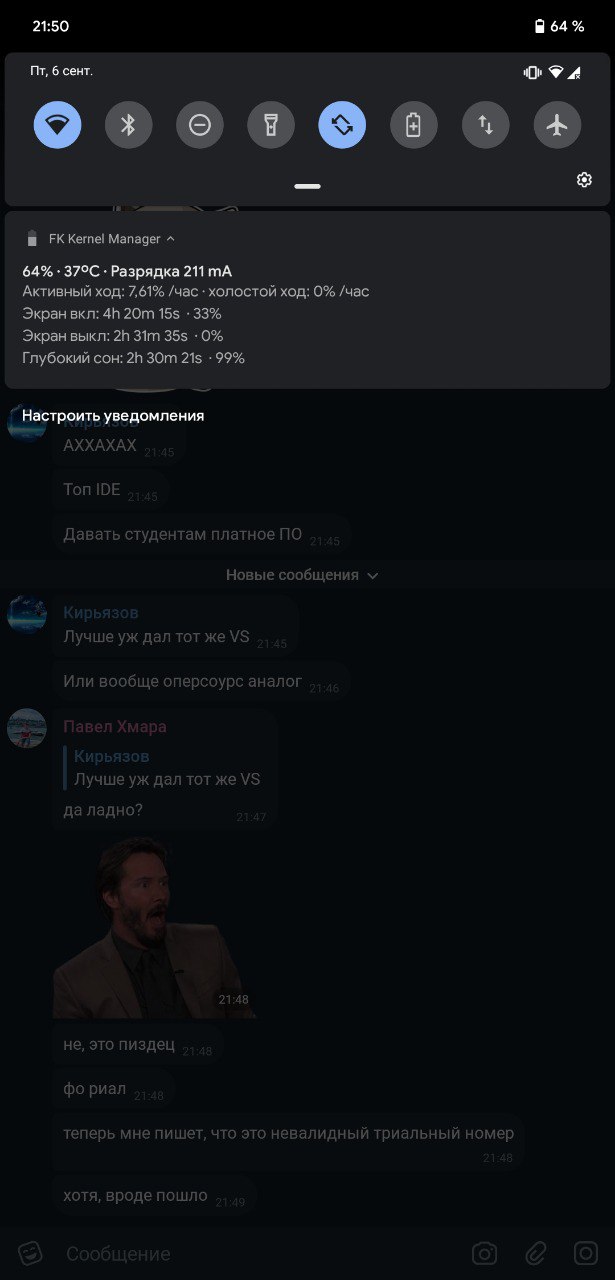Collapse FK Kernel Manager notification chevron
Viewport: 615px width, 1280px height.
click(171, 239)
